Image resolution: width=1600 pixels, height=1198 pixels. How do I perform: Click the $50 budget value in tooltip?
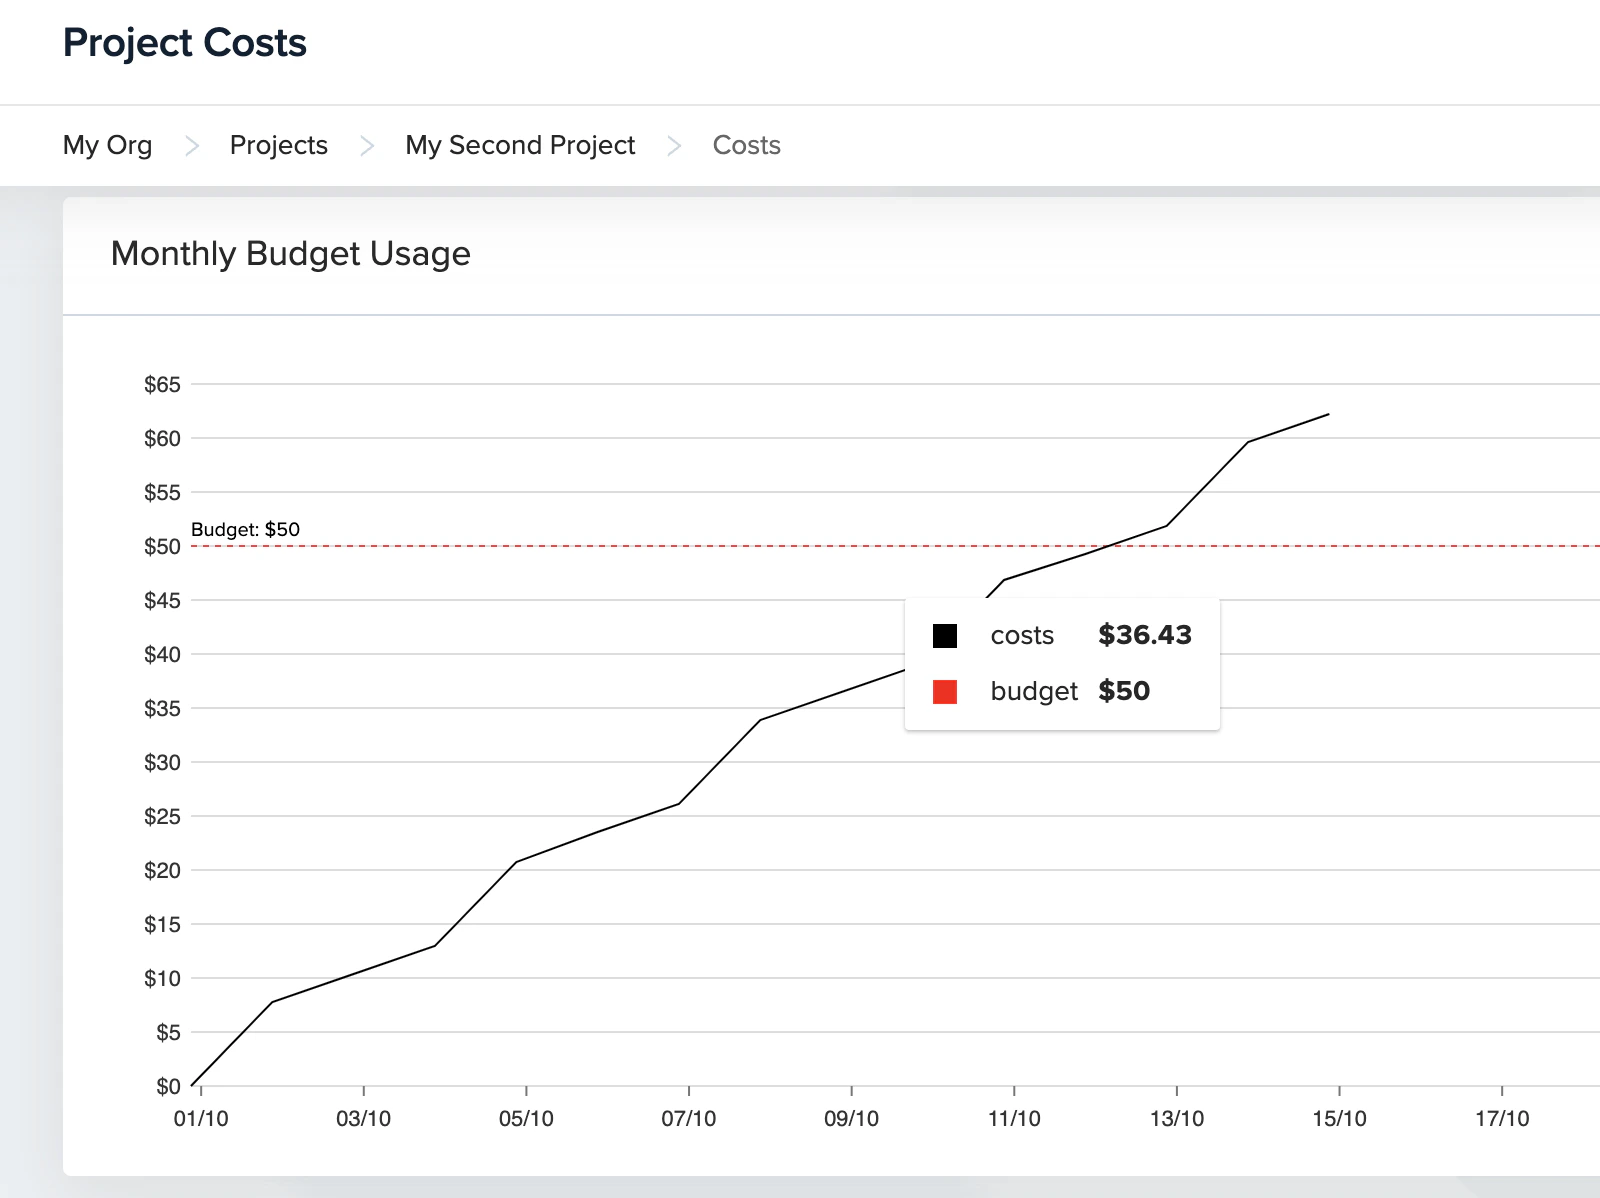click(x=1124, y=691)
